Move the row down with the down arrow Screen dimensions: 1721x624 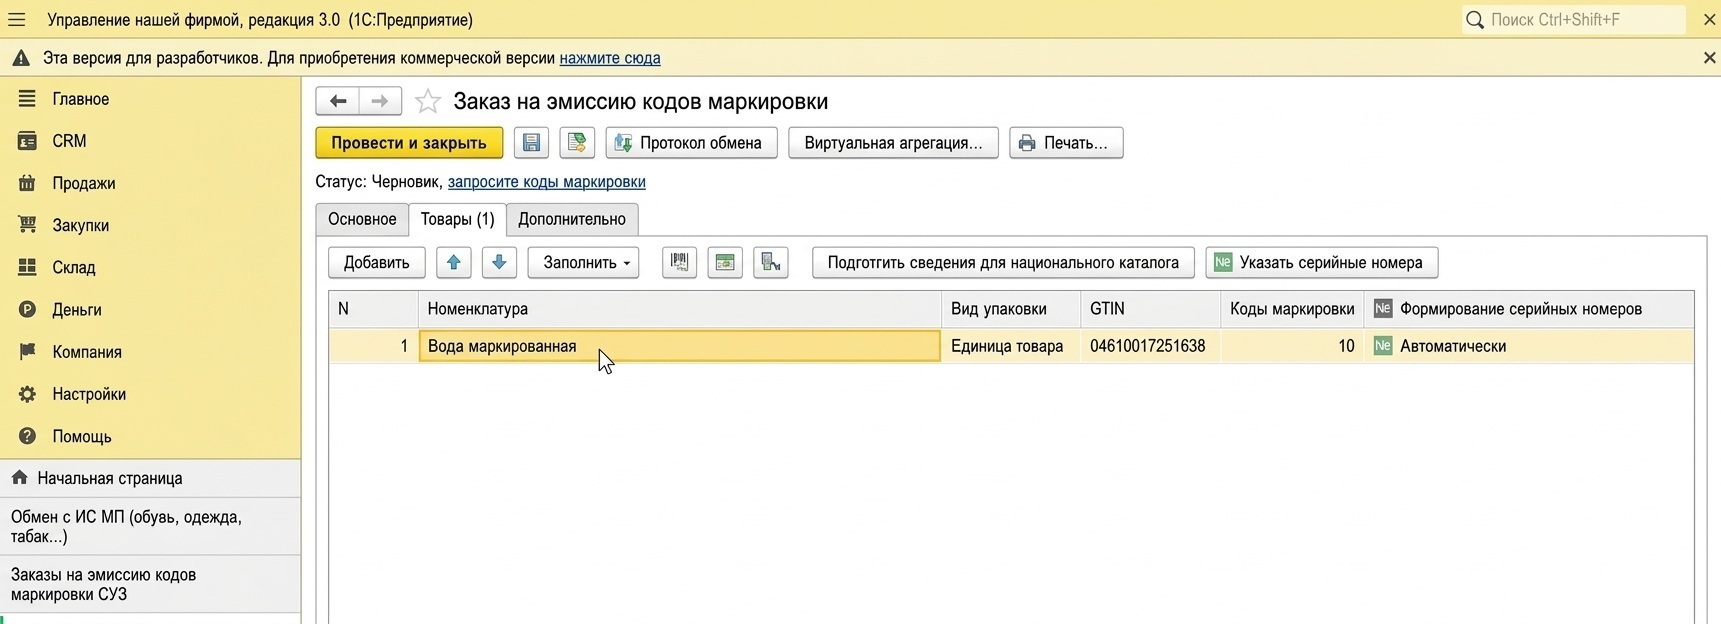click(x=499, y=262)
